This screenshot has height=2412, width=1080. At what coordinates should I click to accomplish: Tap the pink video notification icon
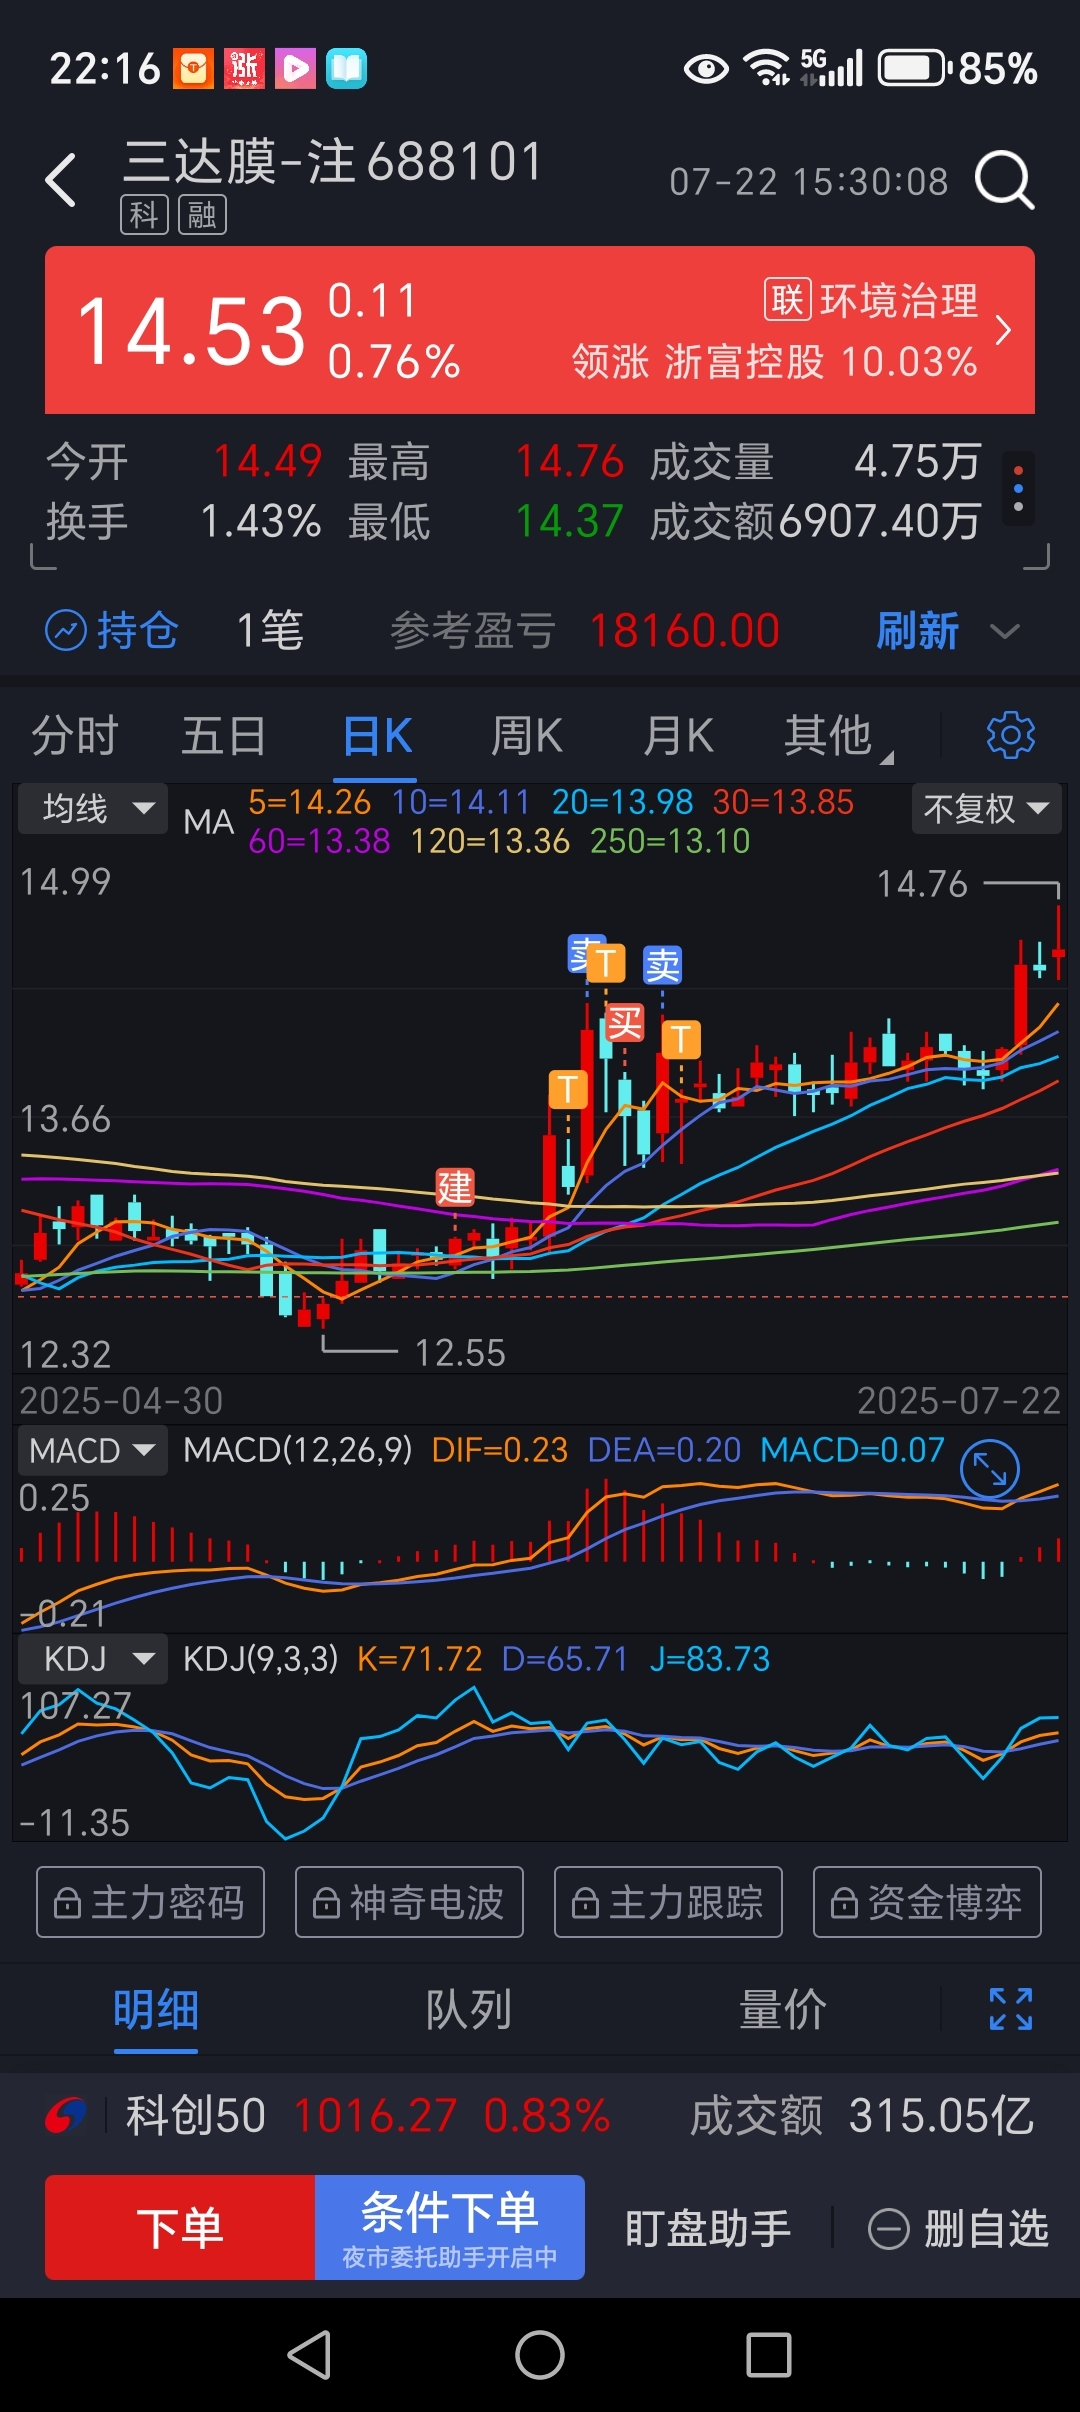(x=295, y=68)
